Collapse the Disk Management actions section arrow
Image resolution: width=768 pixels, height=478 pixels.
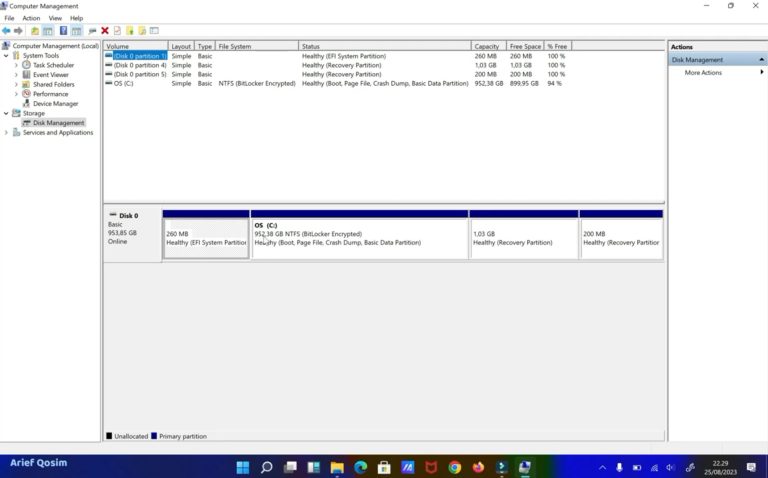tap(761, 60)
